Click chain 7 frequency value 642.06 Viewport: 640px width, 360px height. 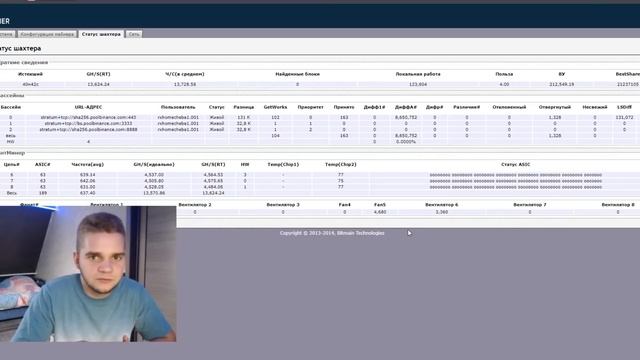(x=88, y=181)
